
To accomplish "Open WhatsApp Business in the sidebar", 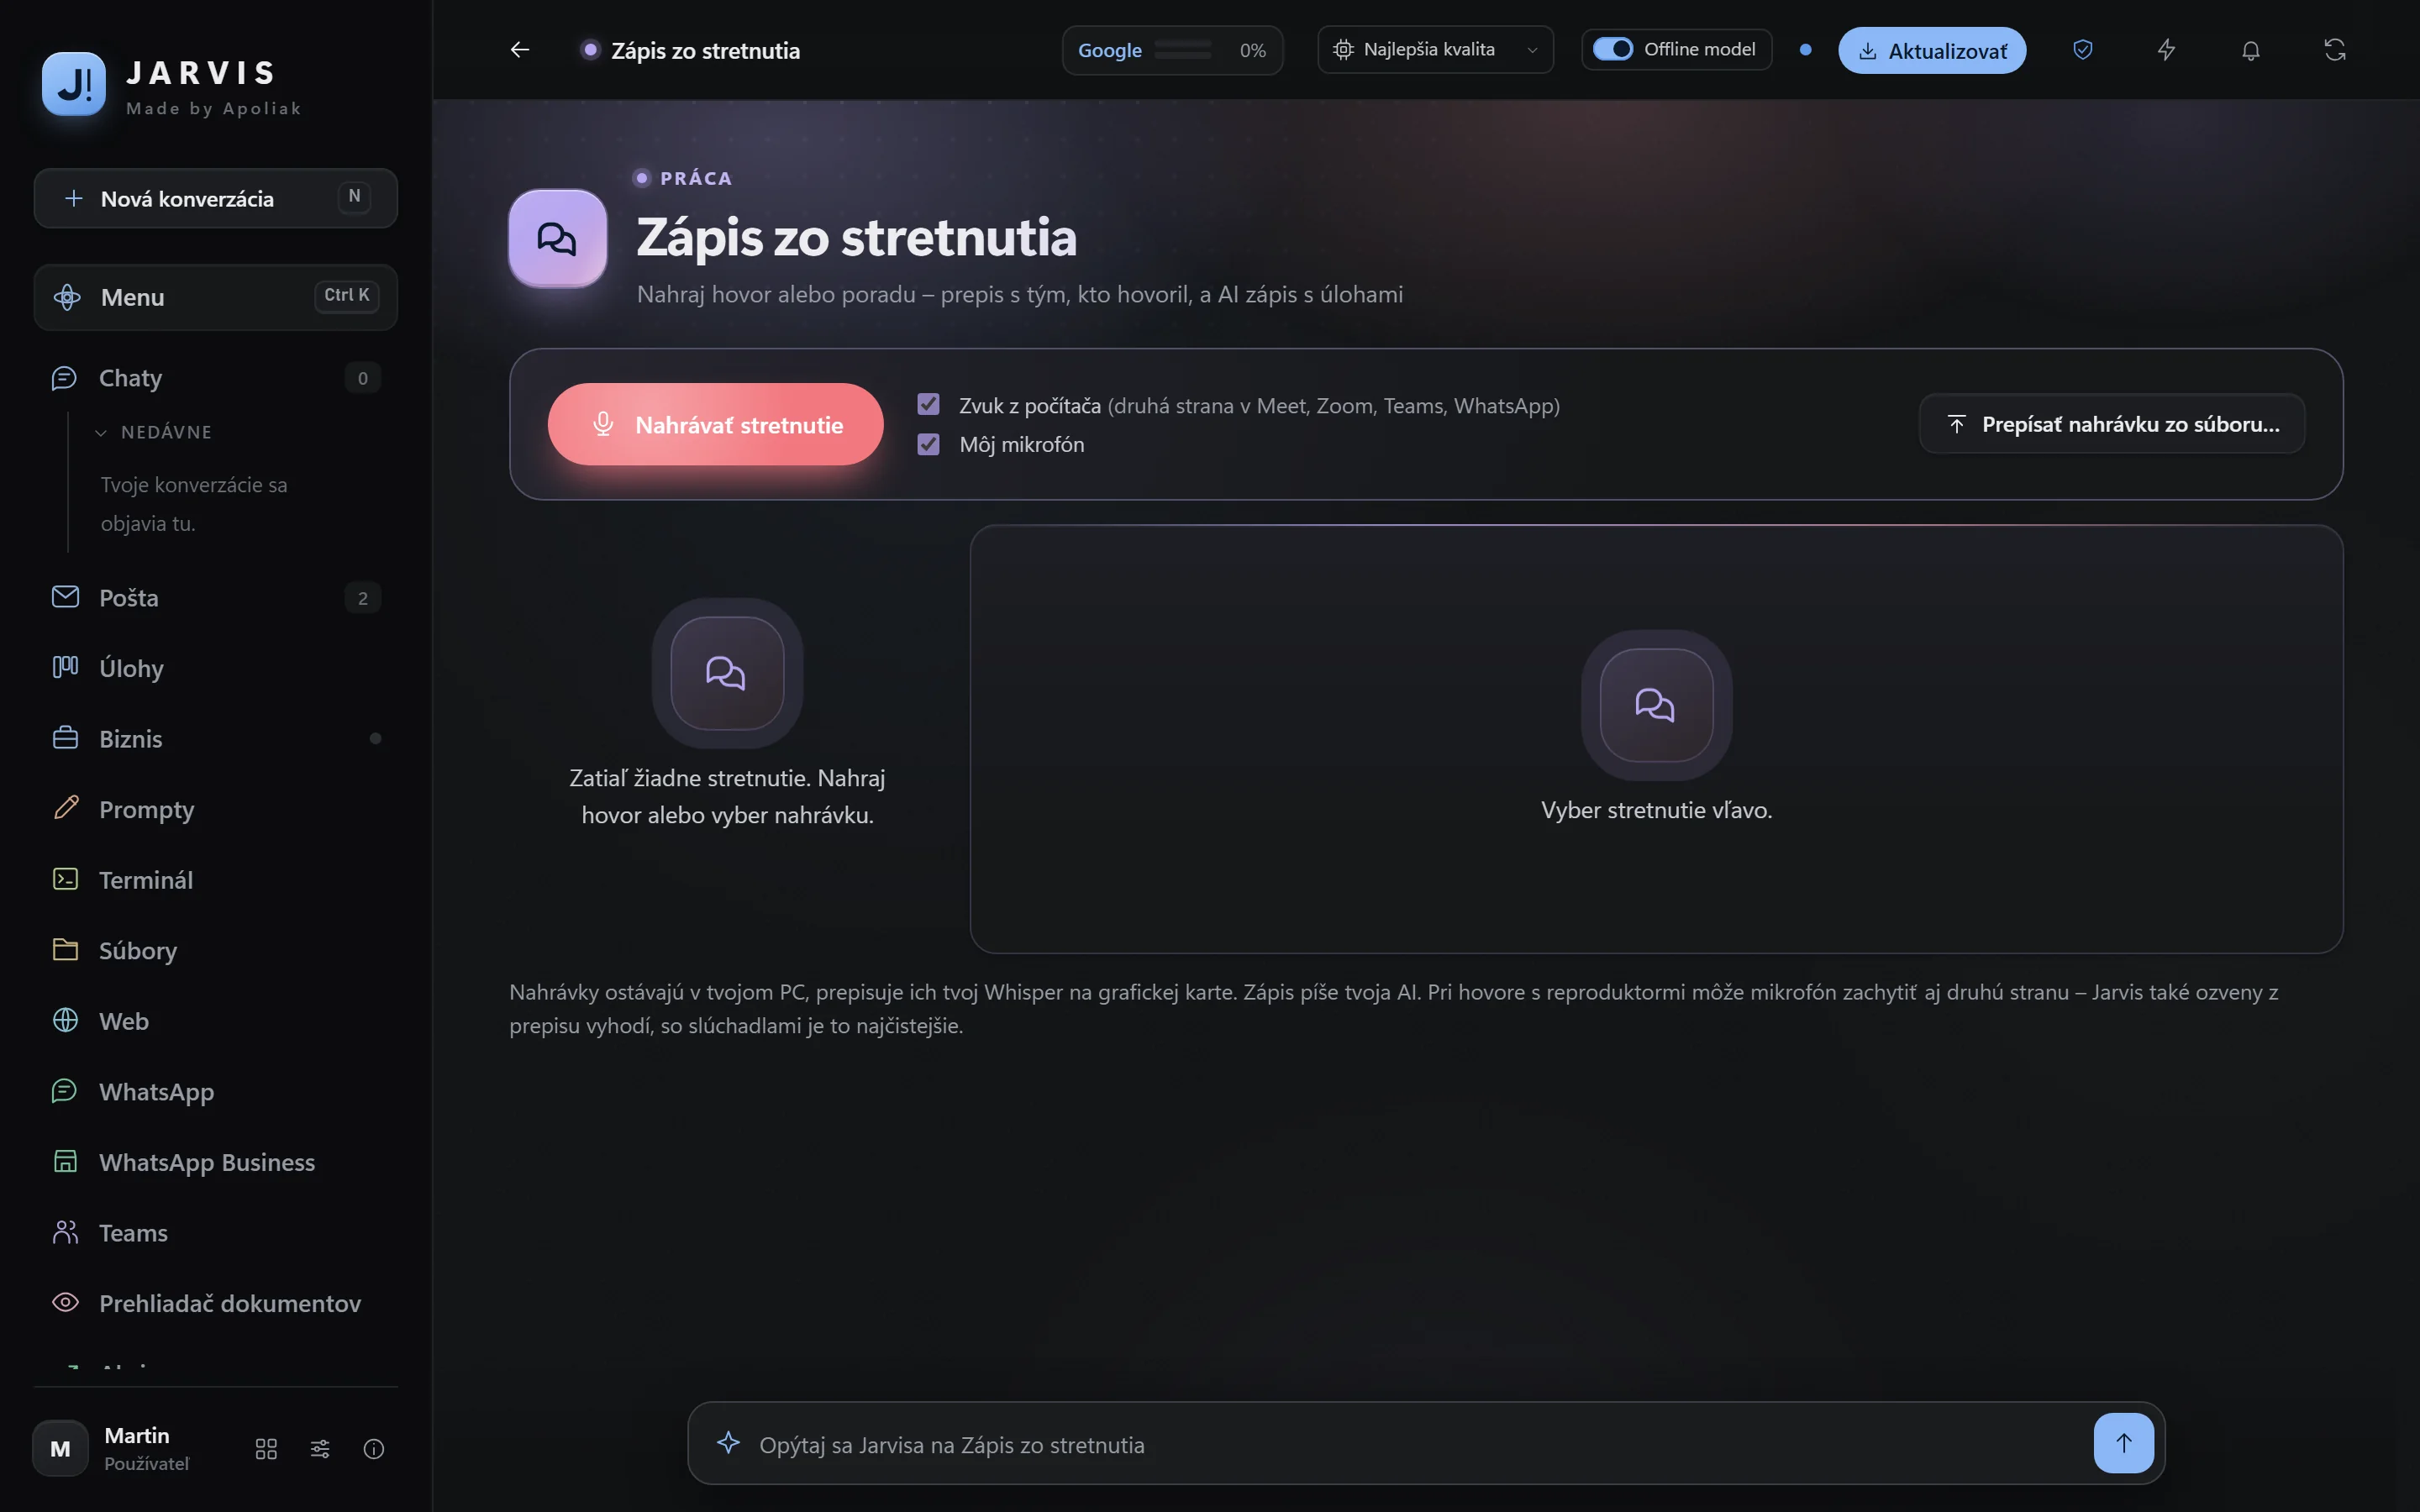I will (x=216, y=1162).
